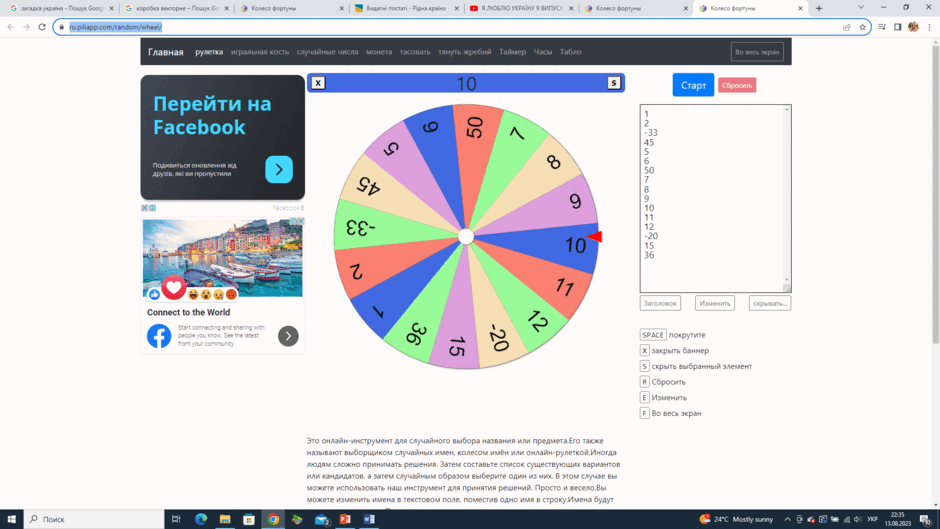The height and width of the screenshot is (529, 940).
Task: Close the result banner with X
Action: [318, 83]
